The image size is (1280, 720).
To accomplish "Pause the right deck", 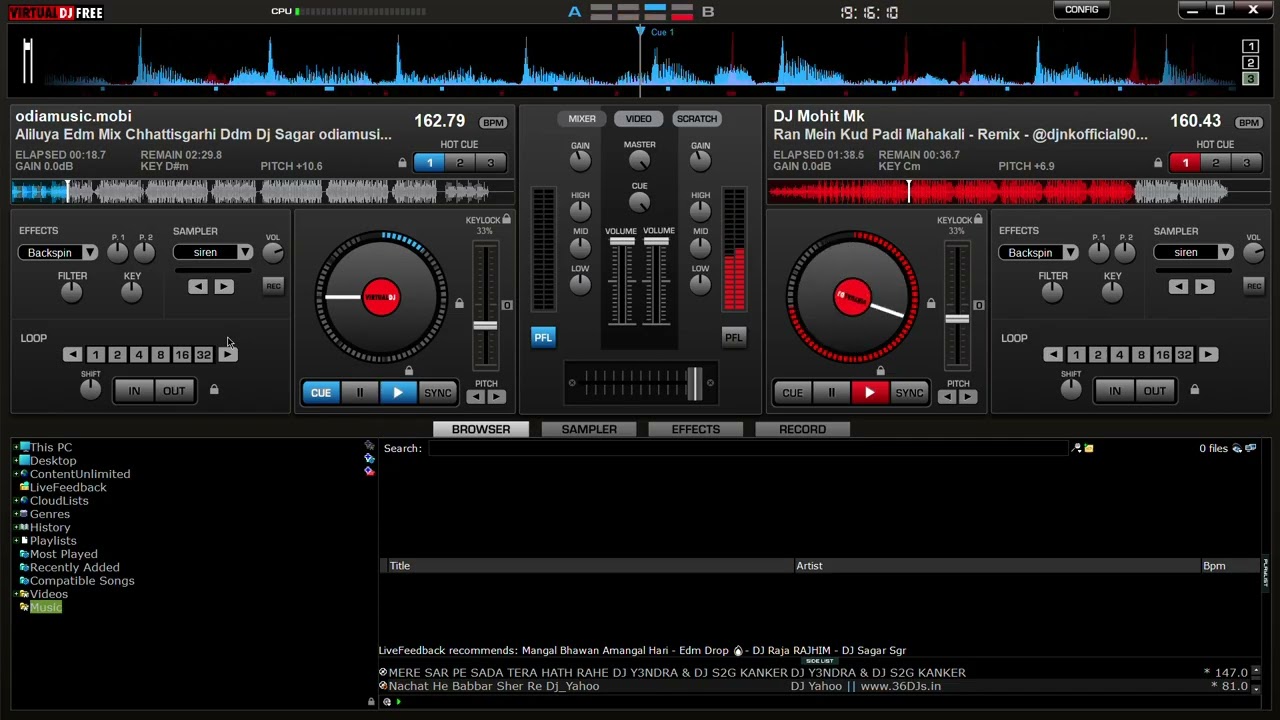I will [831, 393].
